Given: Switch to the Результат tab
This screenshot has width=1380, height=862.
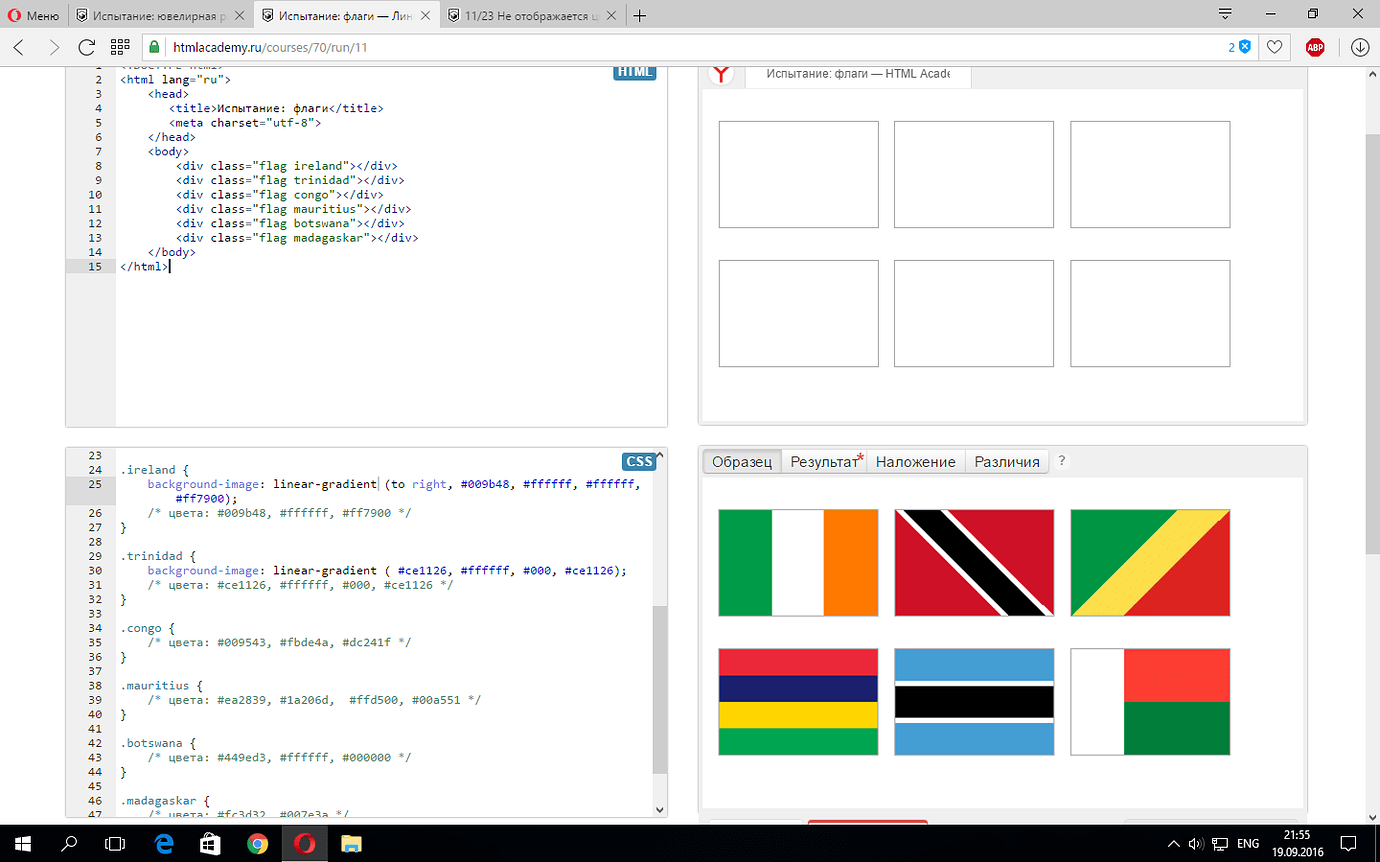Looking at the screenshot, I should (824, 461).
